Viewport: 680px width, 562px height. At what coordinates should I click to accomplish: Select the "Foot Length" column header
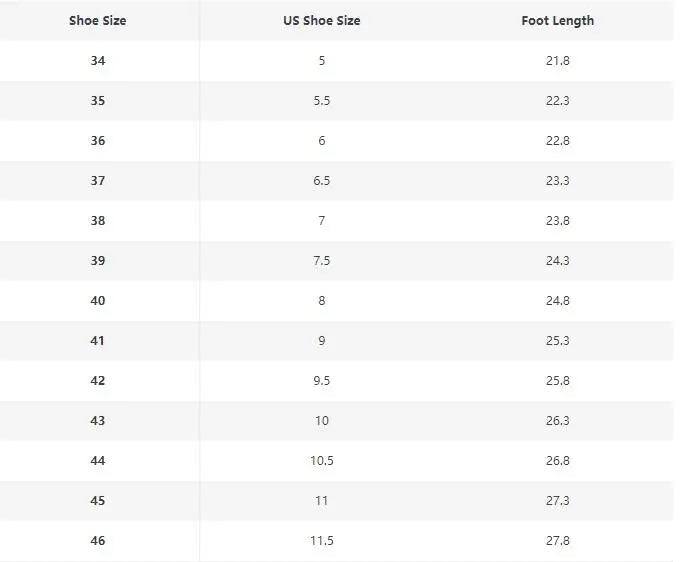pos(557,21)
